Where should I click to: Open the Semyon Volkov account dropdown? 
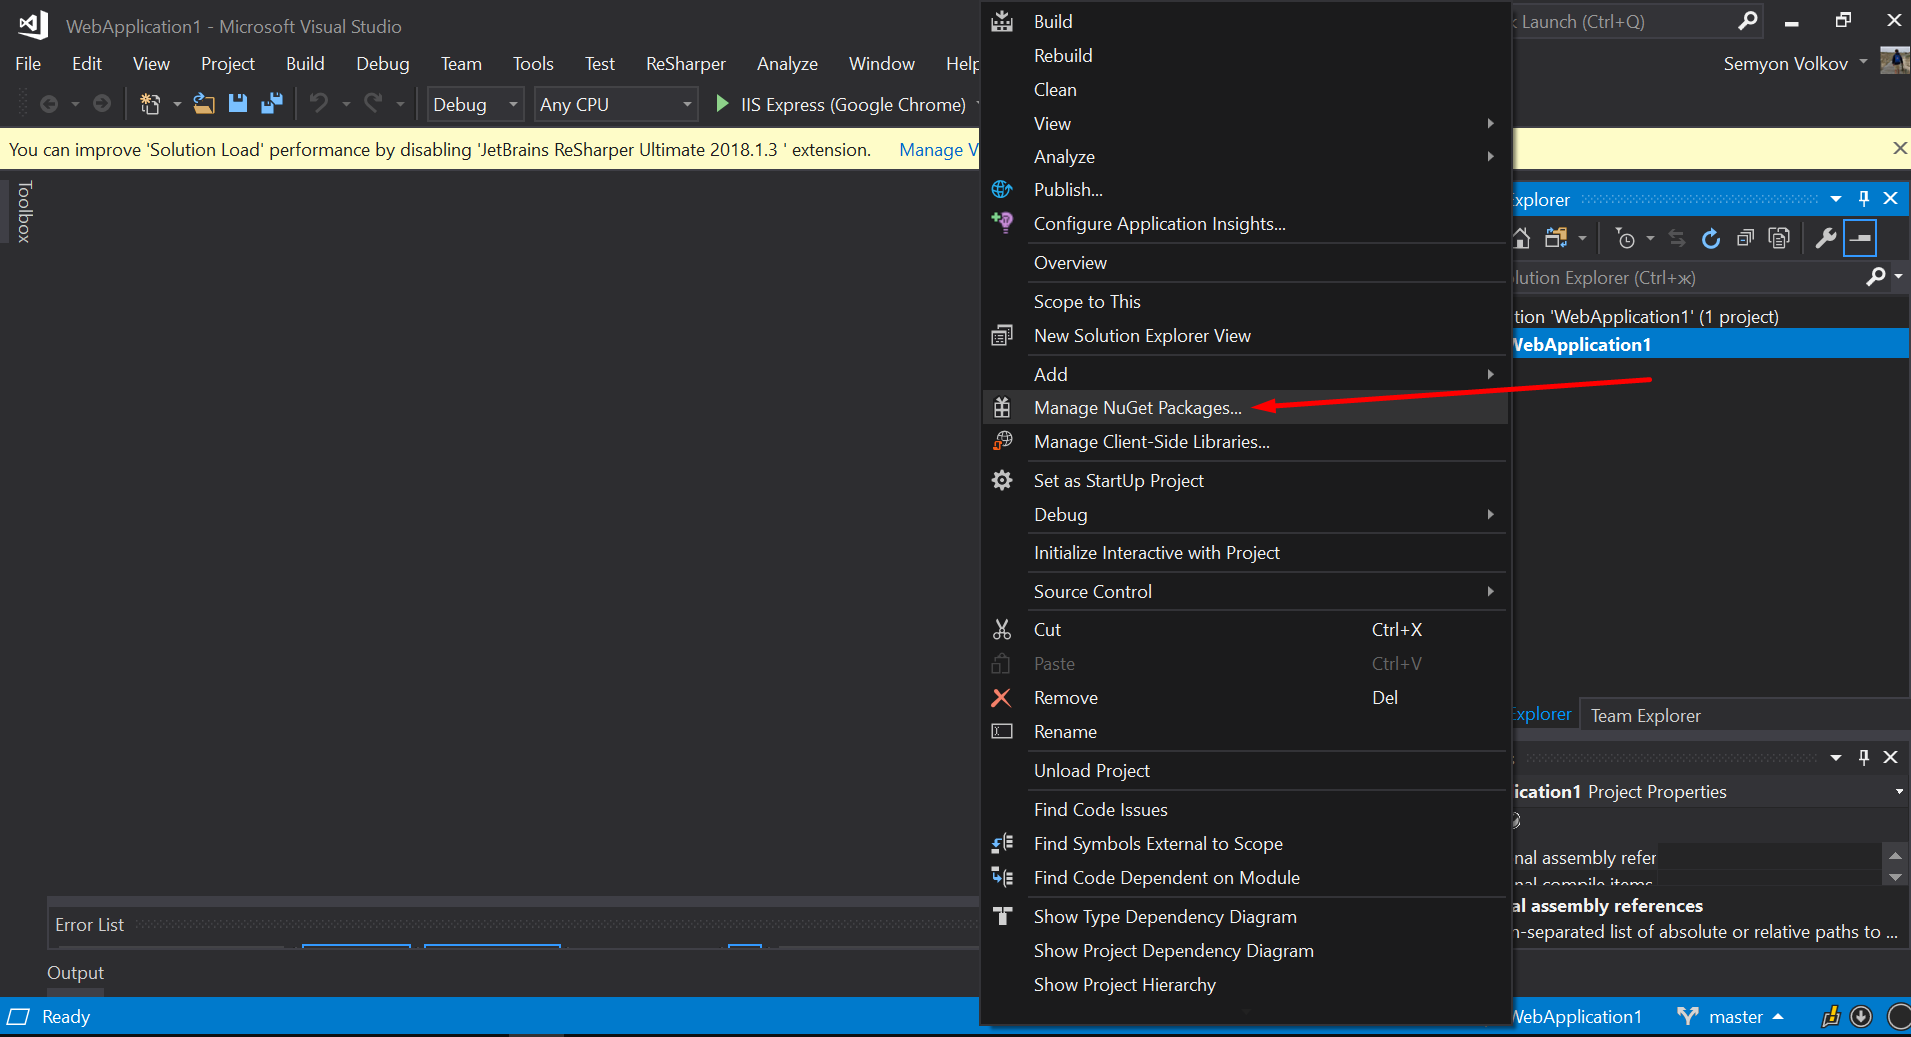tap(1863, 62)
